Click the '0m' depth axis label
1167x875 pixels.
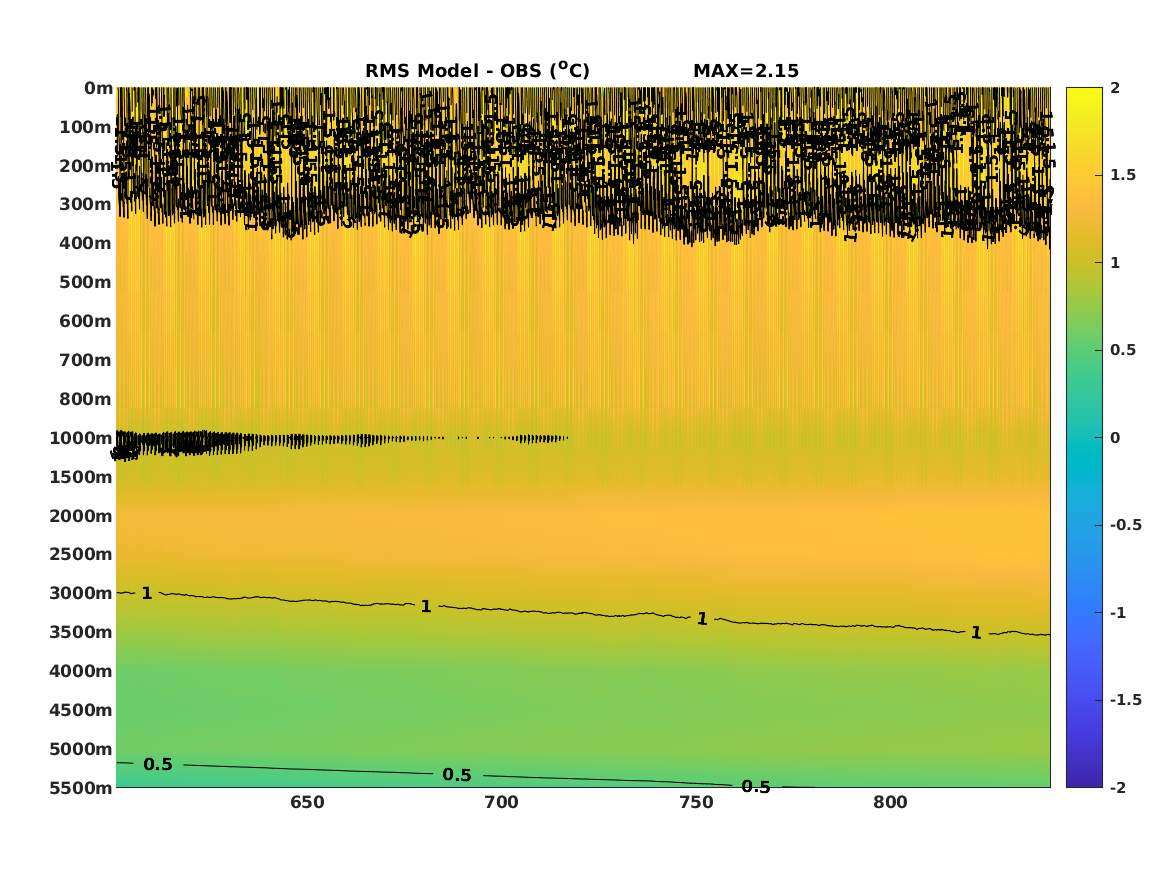coord(98,89)
